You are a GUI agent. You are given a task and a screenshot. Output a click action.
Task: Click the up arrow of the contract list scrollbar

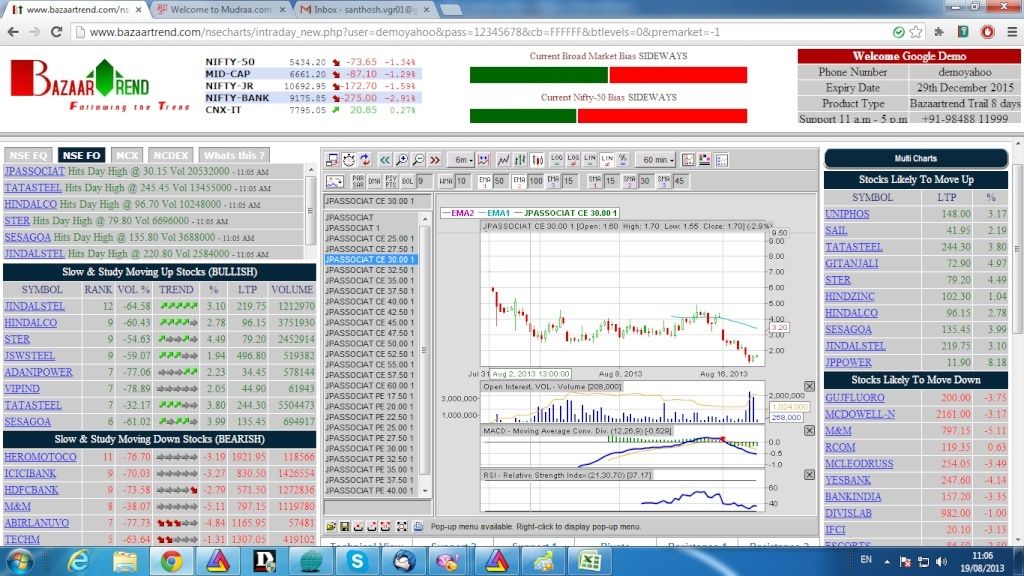tap(425, 219)
